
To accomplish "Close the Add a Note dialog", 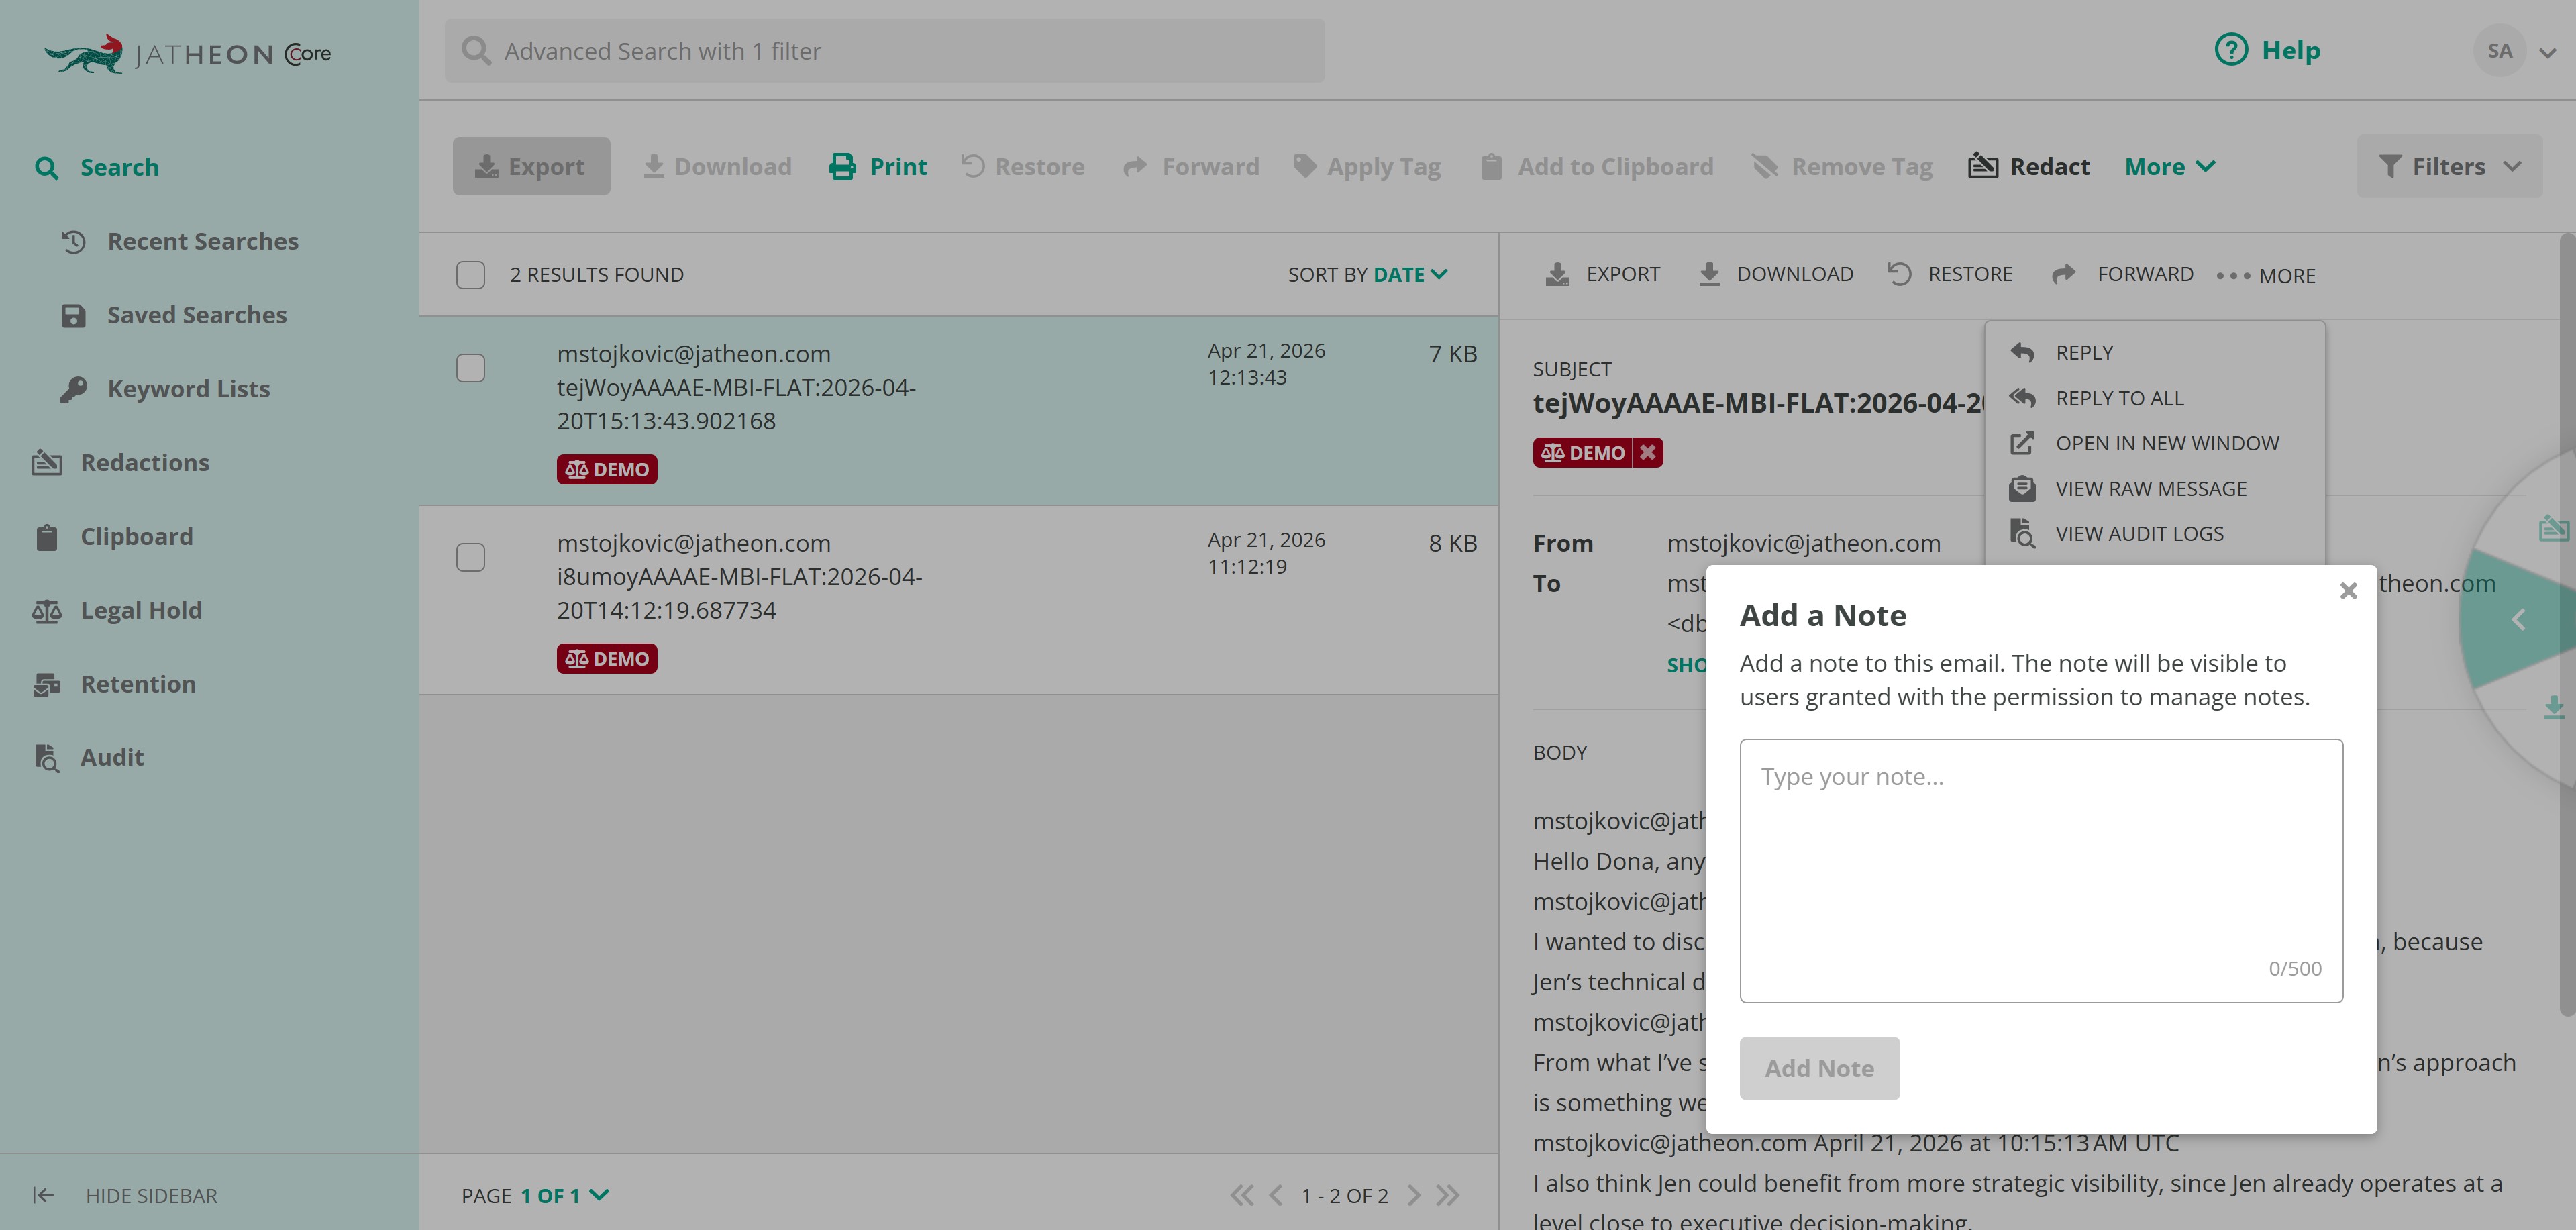I will pyautogui.click(x=2349, y=591).
